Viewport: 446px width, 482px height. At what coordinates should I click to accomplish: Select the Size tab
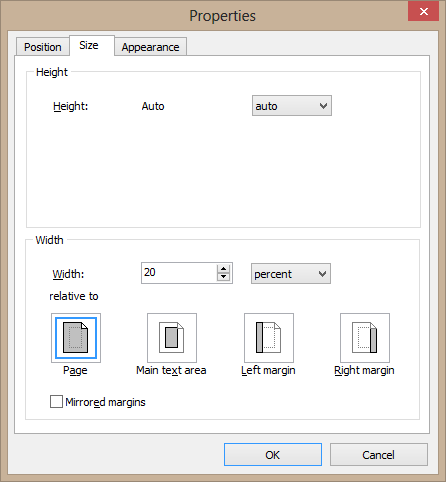click(x=89, y=45)
